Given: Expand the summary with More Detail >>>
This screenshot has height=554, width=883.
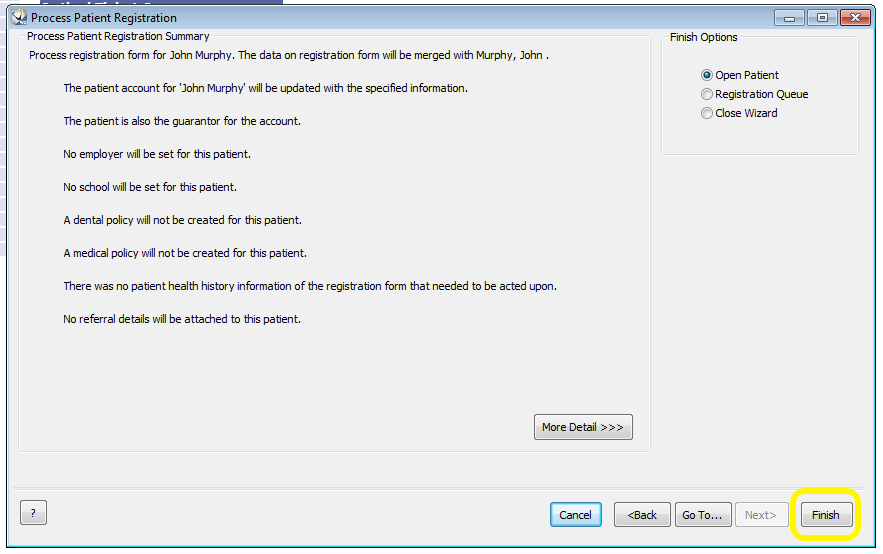Looking at the screenshot, I should [x=583, y=427].
